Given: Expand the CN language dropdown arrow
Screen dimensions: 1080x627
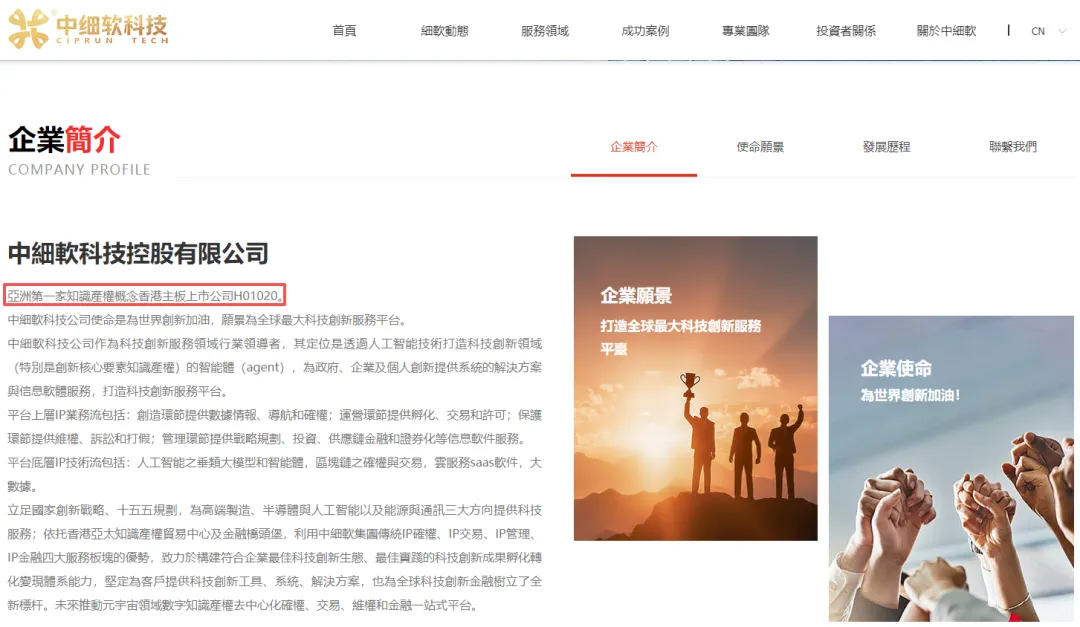Looking at the screenshot, I should click(1062, 31).
